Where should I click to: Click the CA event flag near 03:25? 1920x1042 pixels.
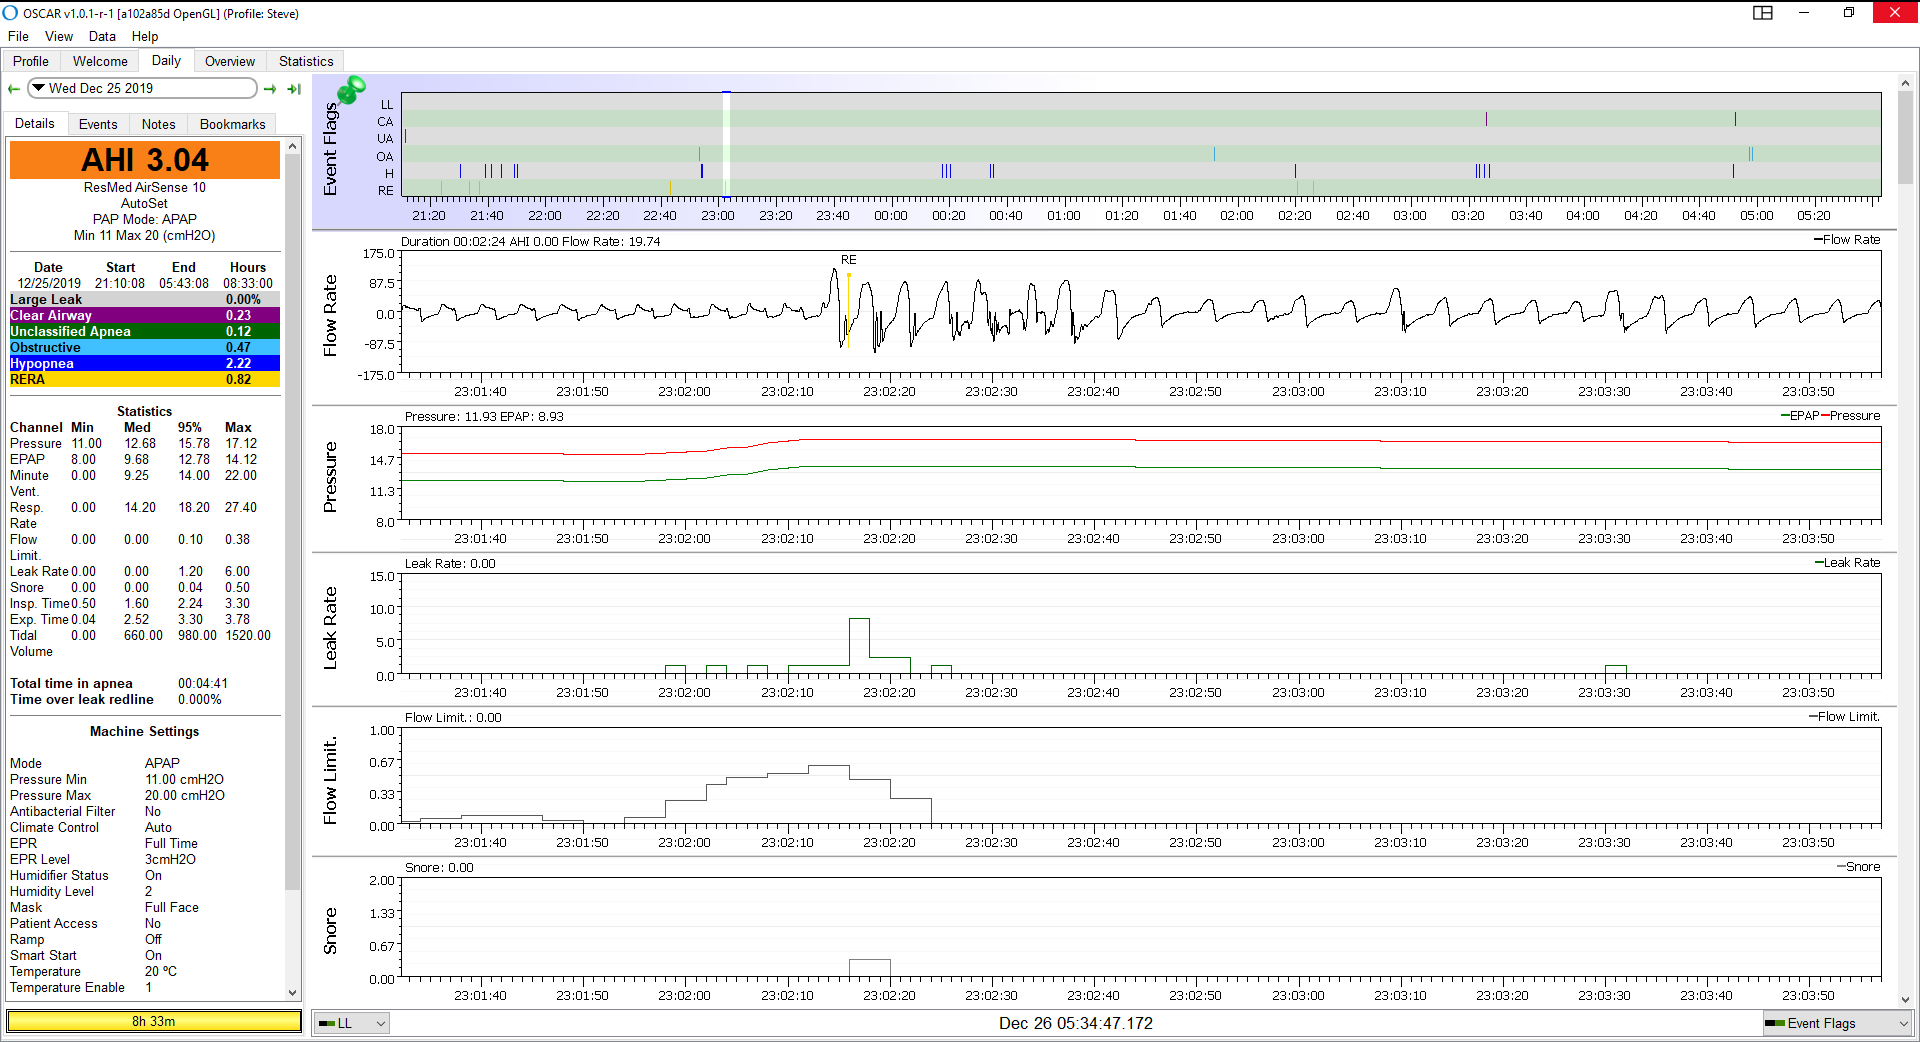point(1486,119)
